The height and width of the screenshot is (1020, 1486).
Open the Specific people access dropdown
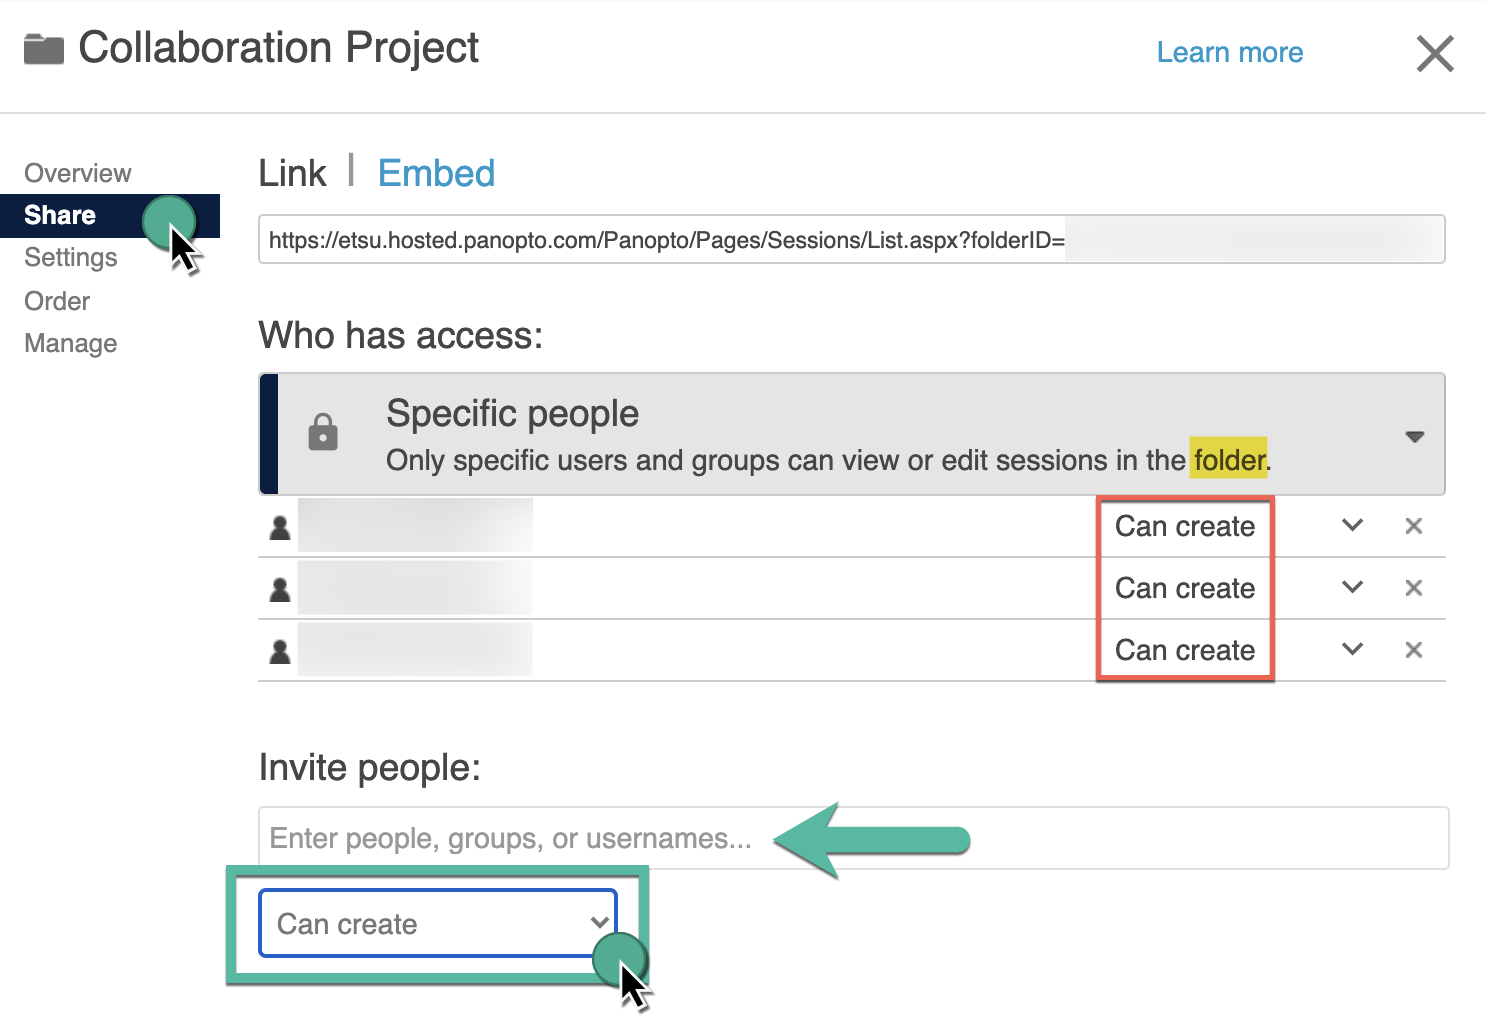pos(1414,436)
